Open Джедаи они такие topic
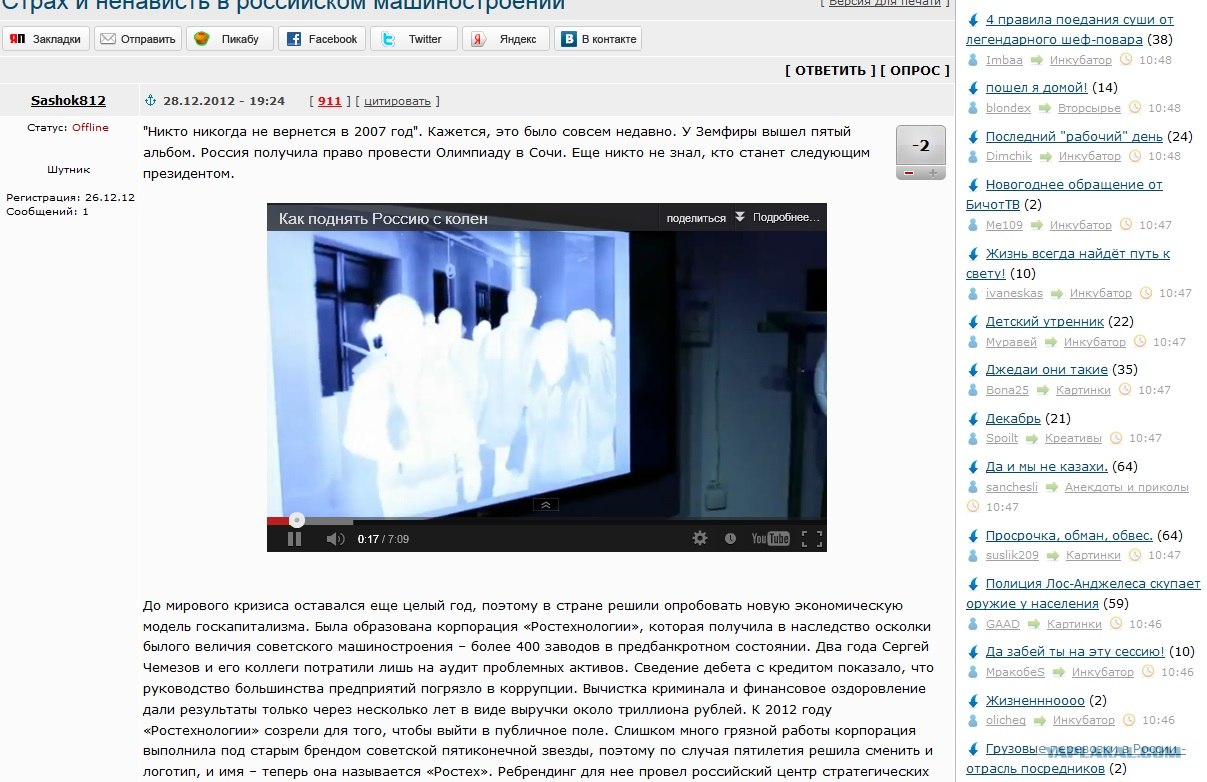1207x782 pixels. click(x=1047, y=369)
